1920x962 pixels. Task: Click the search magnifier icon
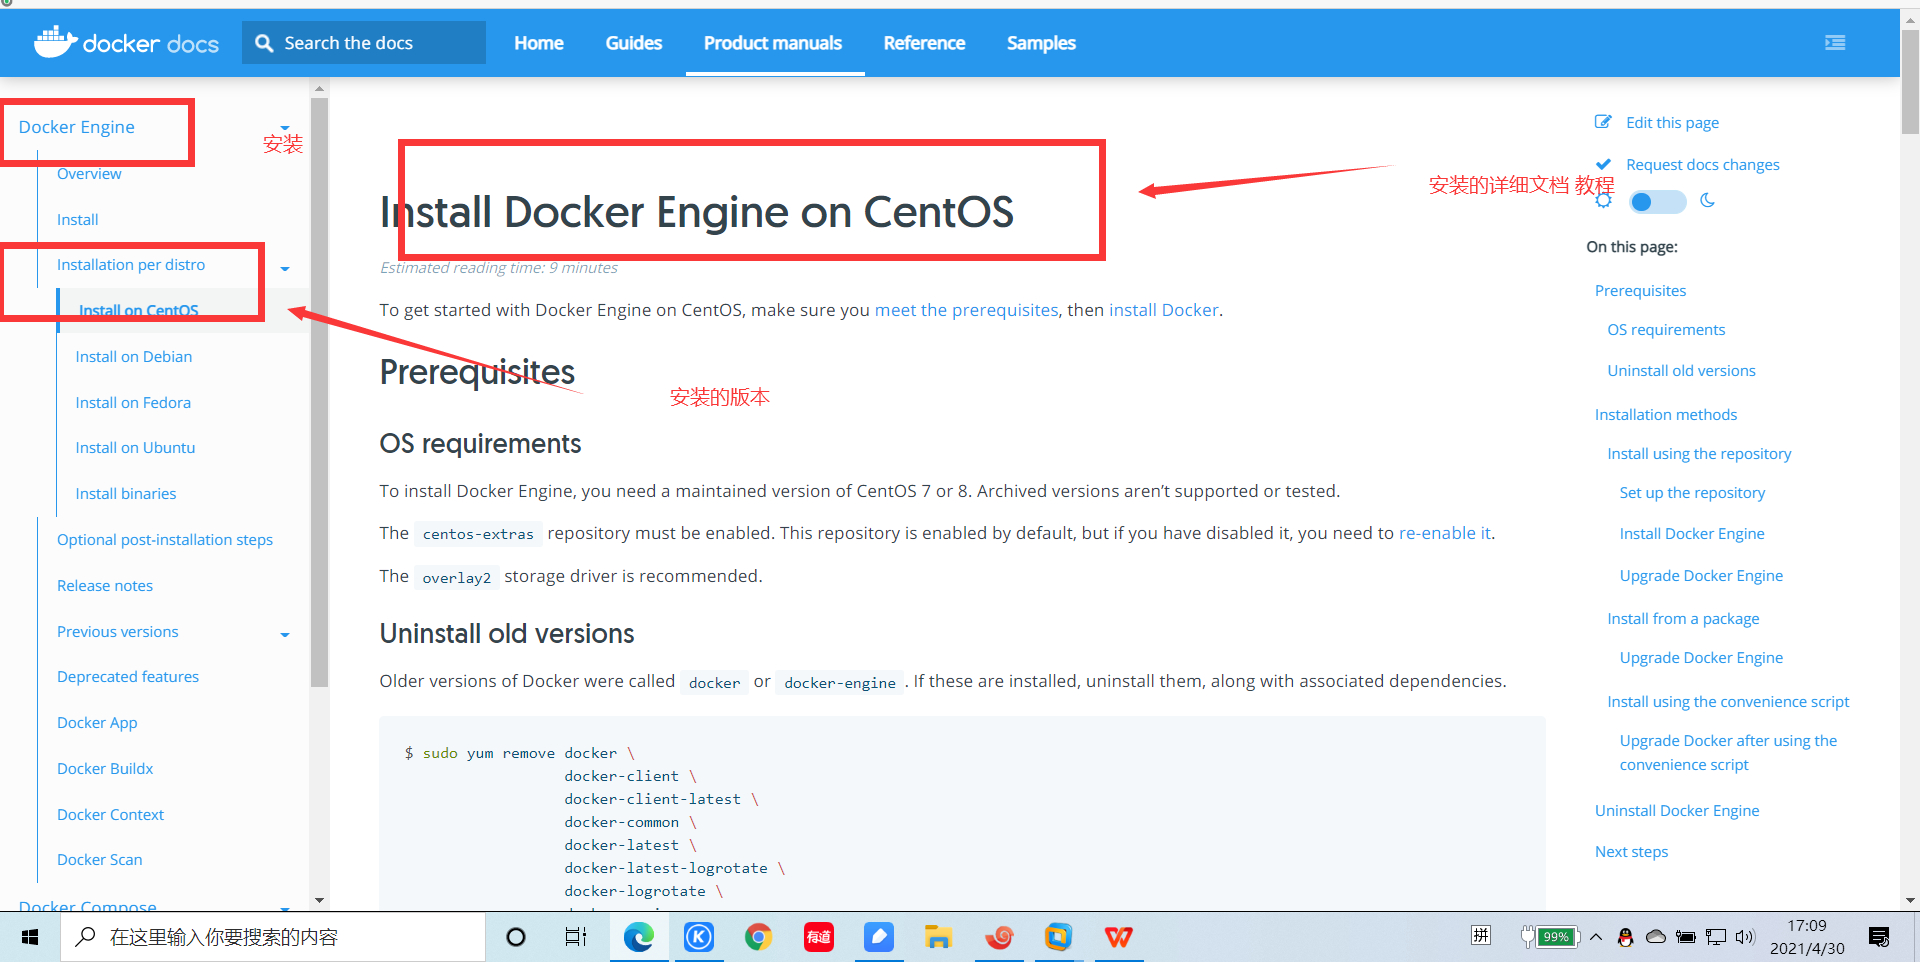coord(264,43)
